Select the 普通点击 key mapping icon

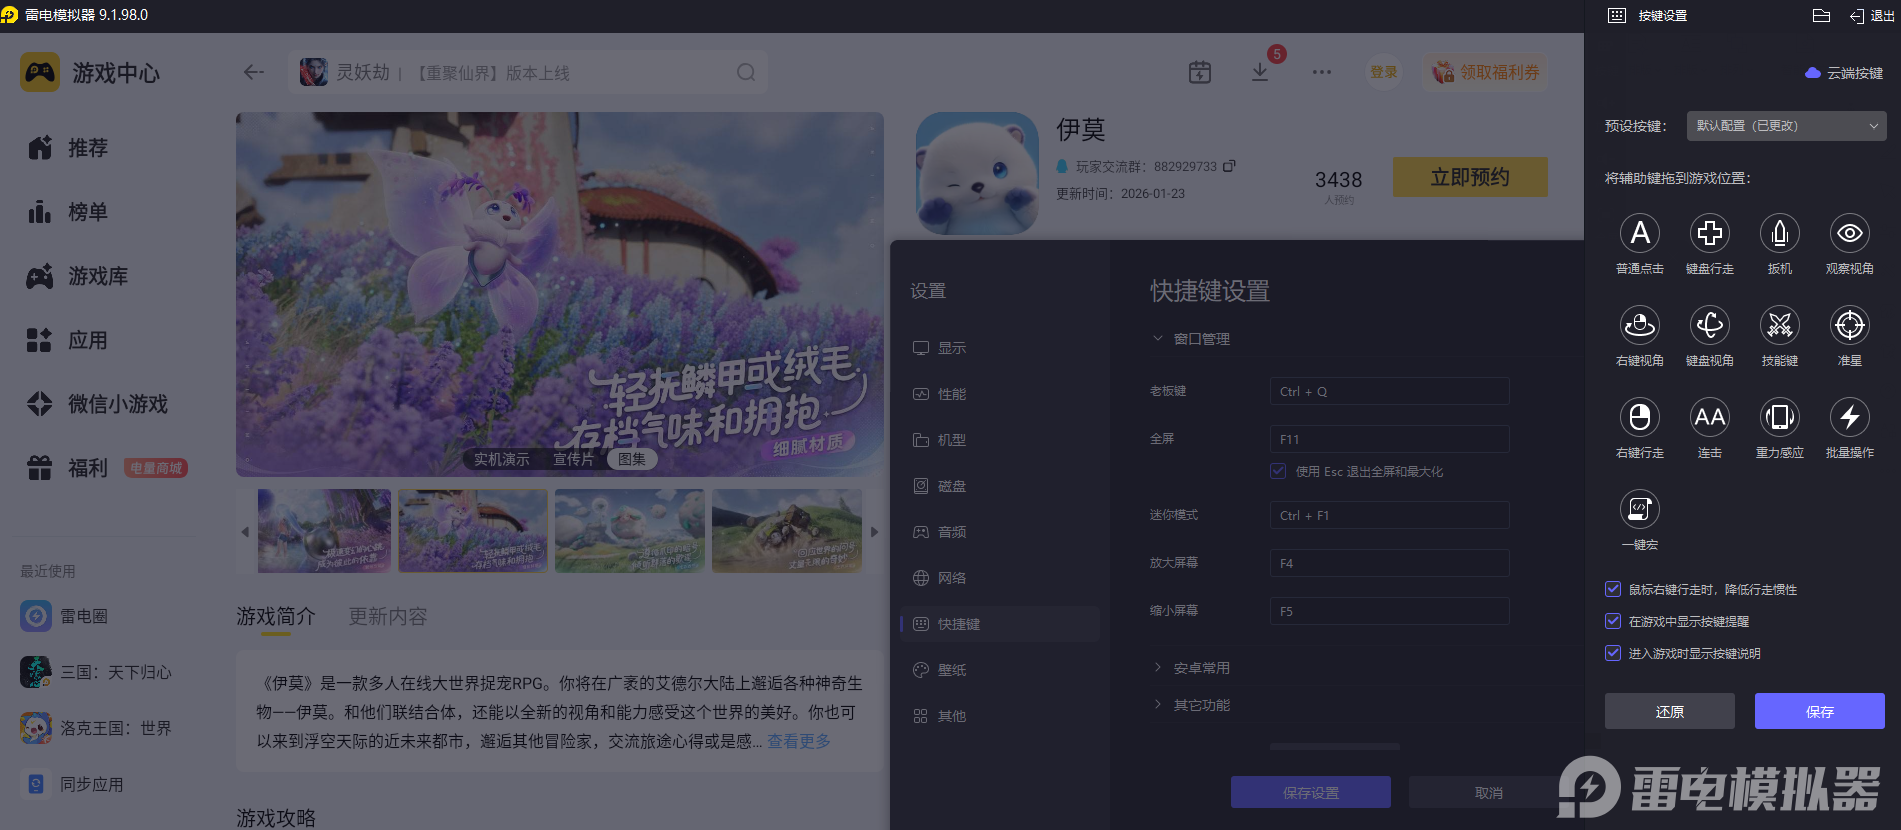[1640, 233]
